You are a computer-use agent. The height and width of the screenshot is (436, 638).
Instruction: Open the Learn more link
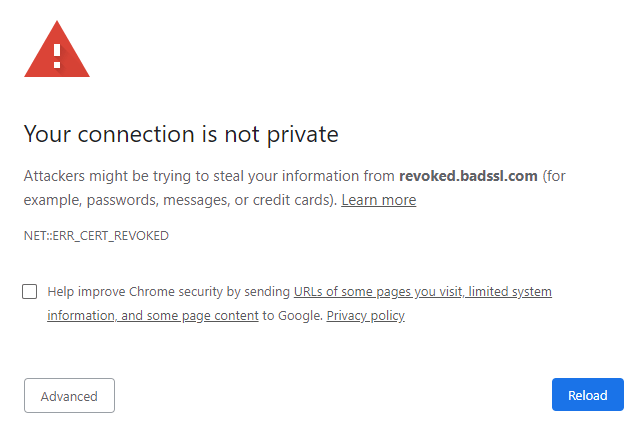coord(378,200)
